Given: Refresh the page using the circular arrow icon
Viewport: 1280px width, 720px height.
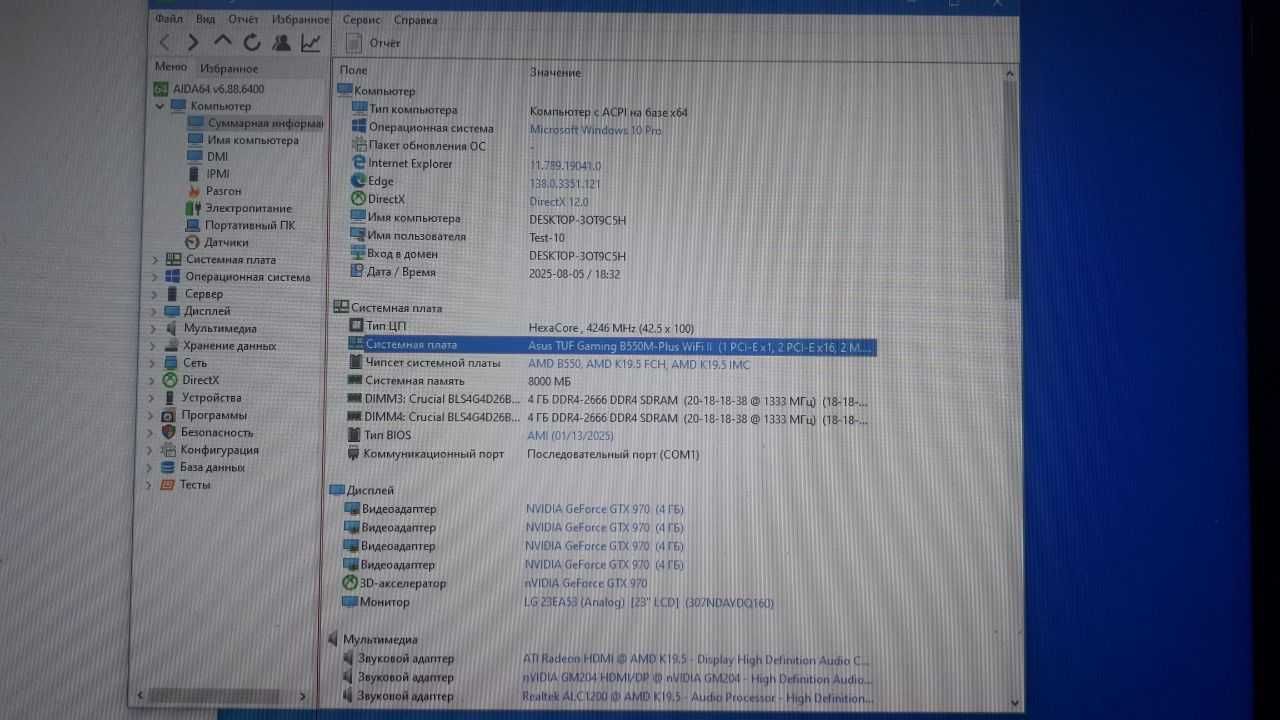Looking at the screenshot, I should [x=252, y=42].
